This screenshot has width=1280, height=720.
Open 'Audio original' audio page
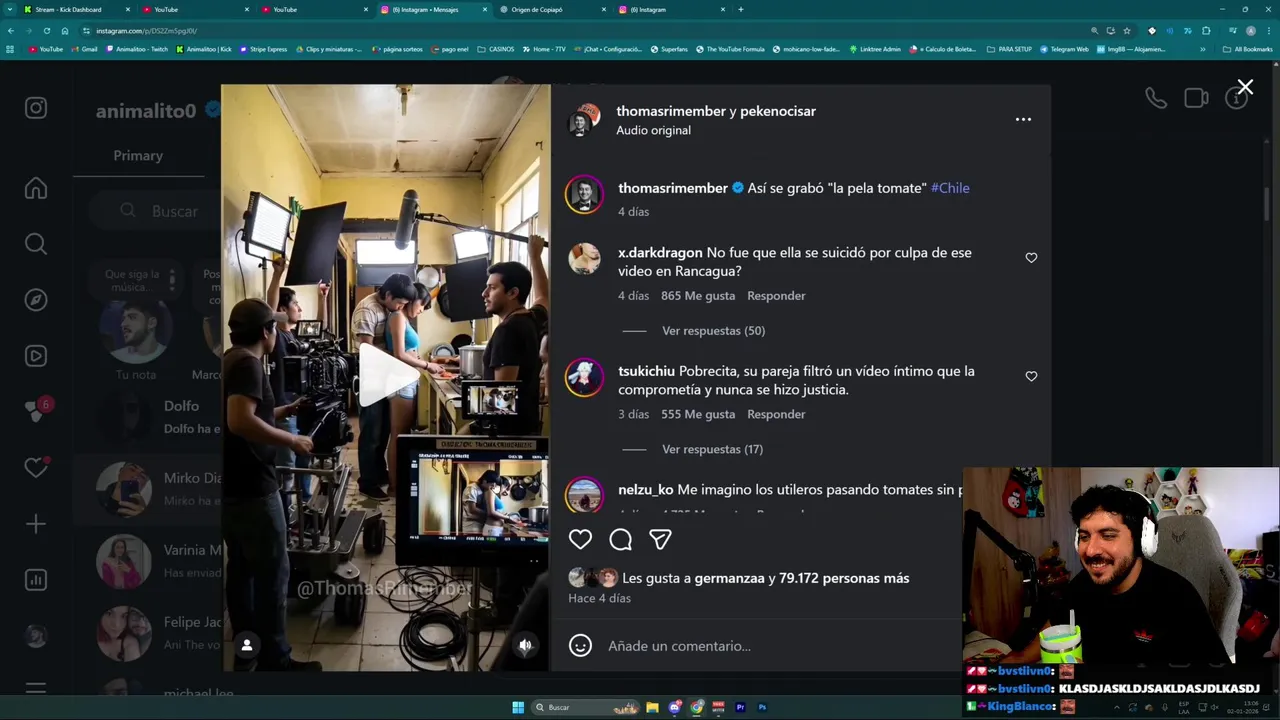[653, 130]
